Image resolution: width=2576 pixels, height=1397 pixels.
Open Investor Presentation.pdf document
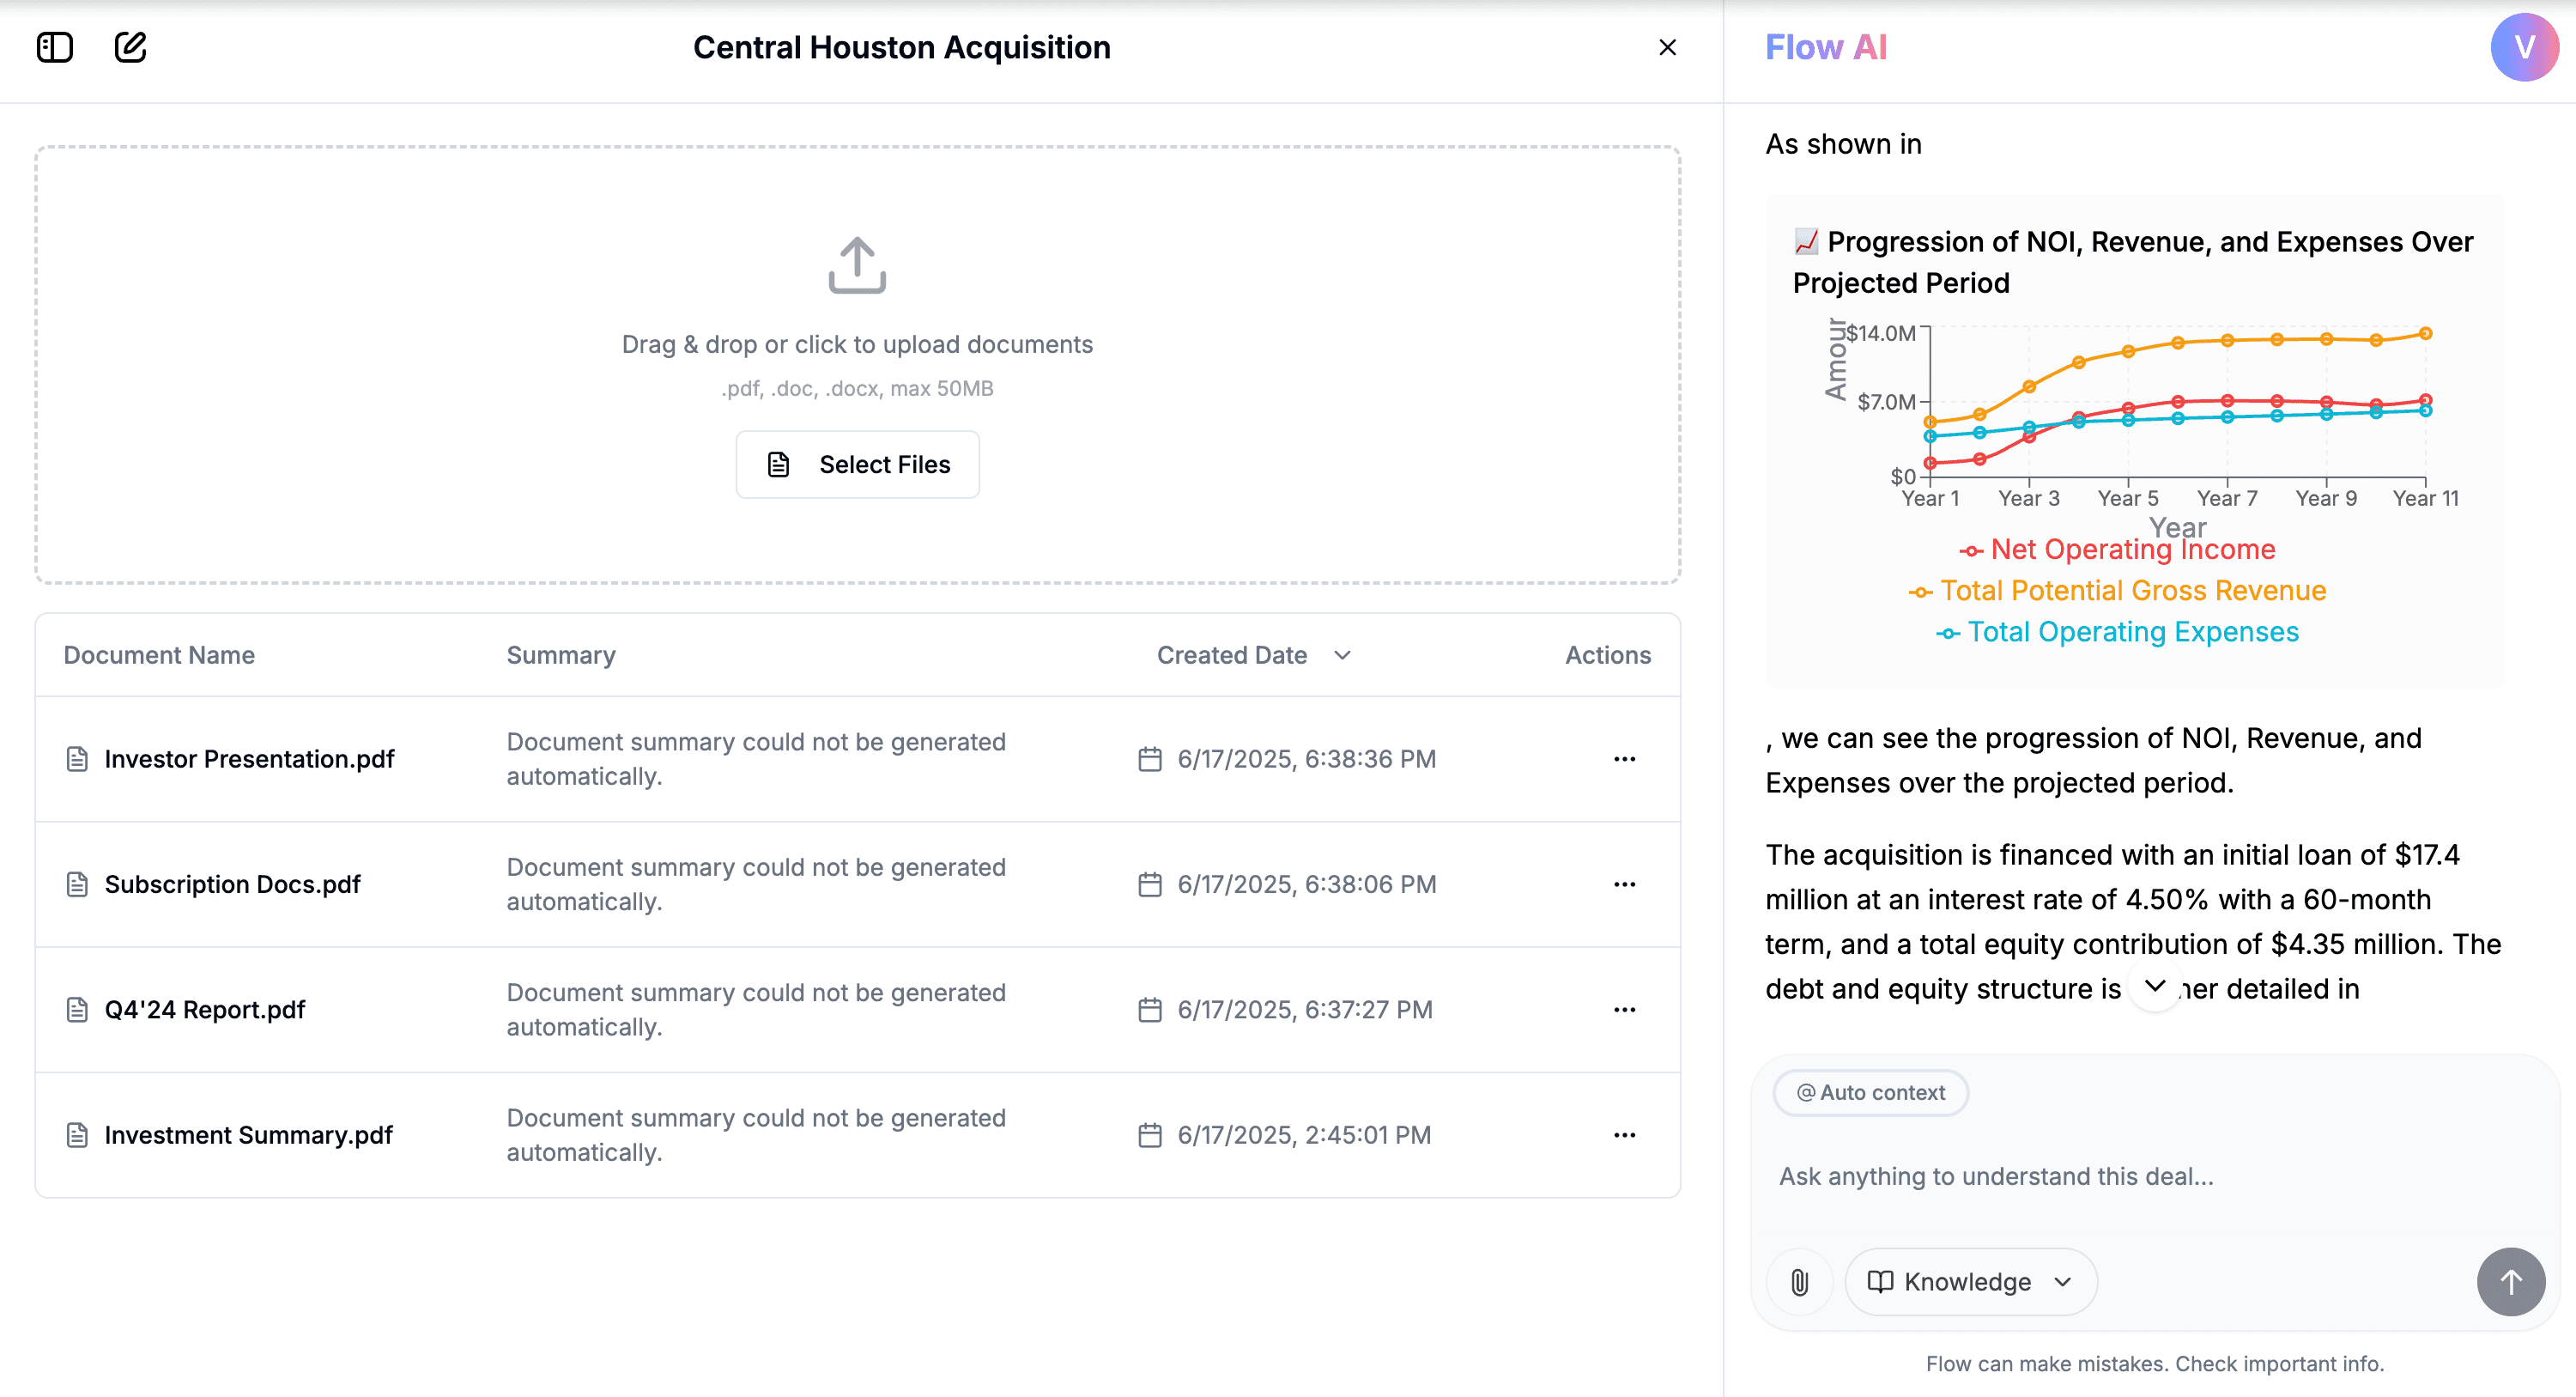pos(249,759)
